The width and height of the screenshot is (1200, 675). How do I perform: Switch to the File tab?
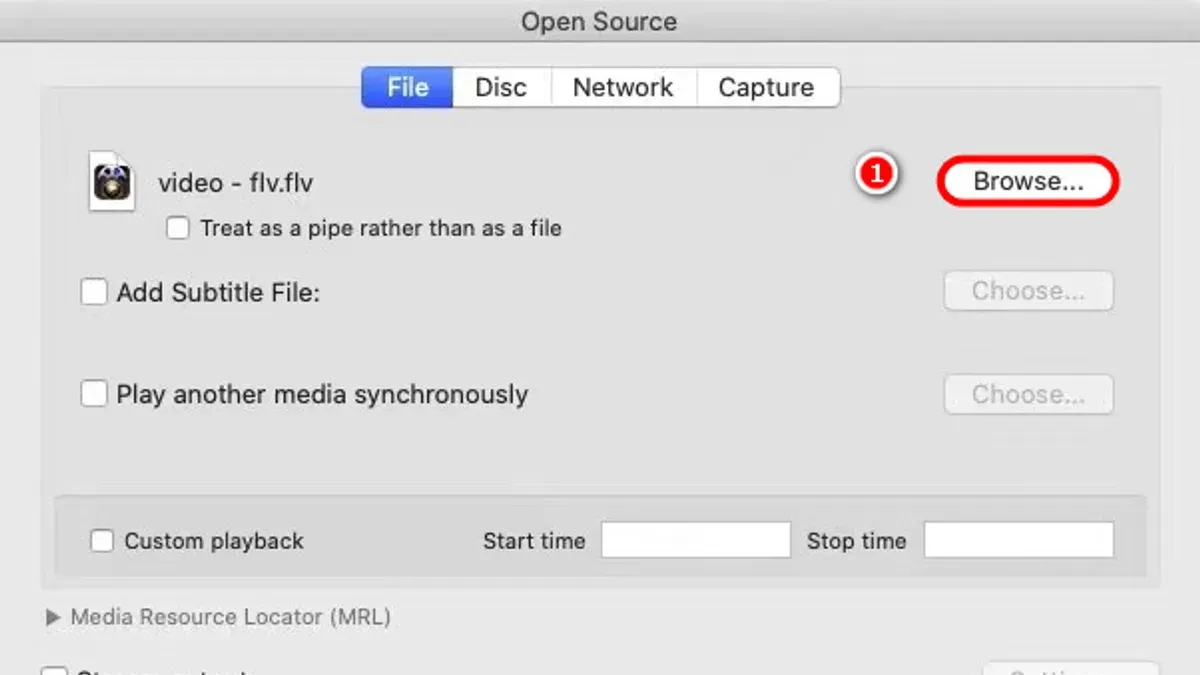[407, 87]
